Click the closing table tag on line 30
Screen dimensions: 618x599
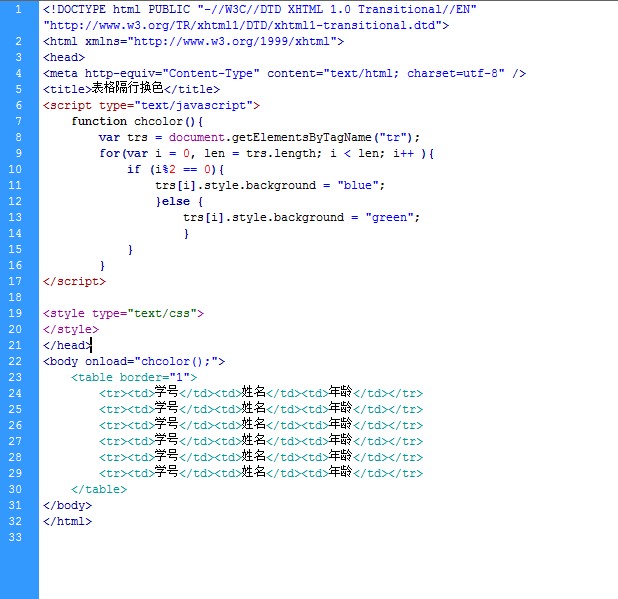(99, 489)
